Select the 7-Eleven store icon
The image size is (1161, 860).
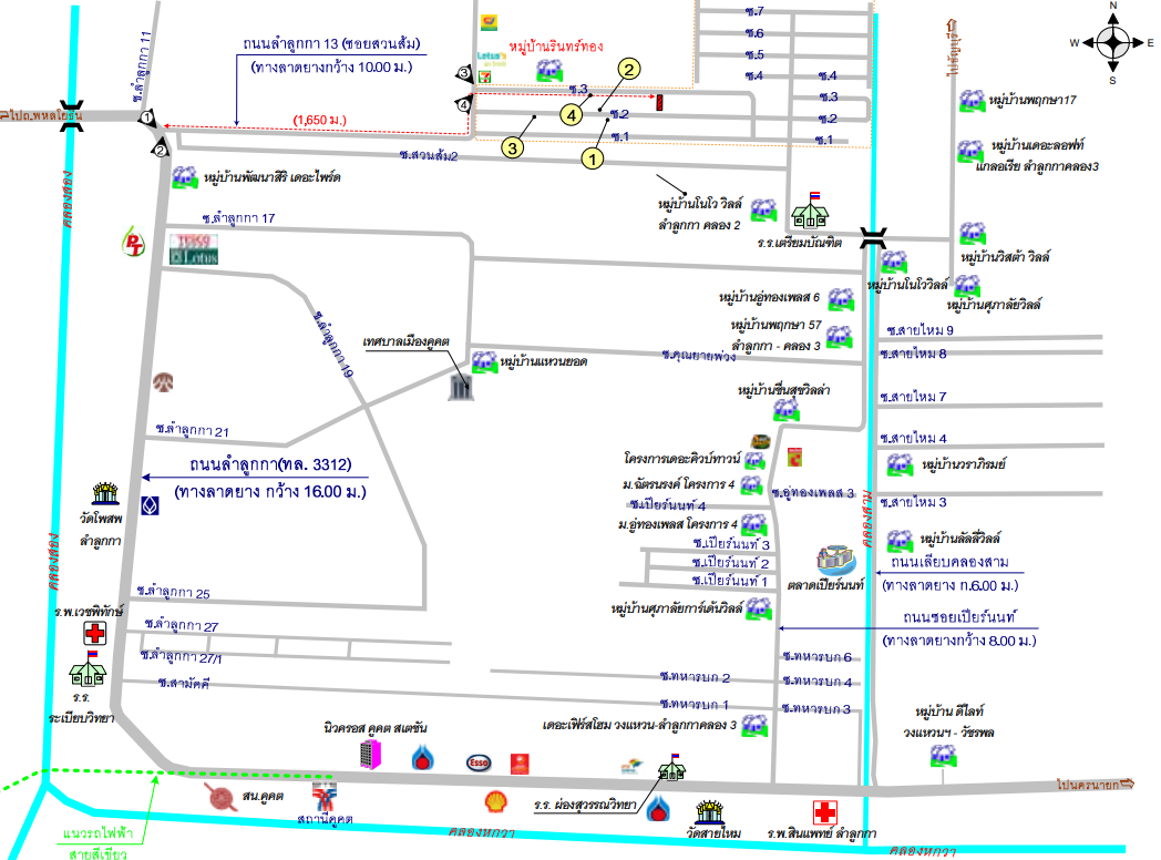coord(486,73)
